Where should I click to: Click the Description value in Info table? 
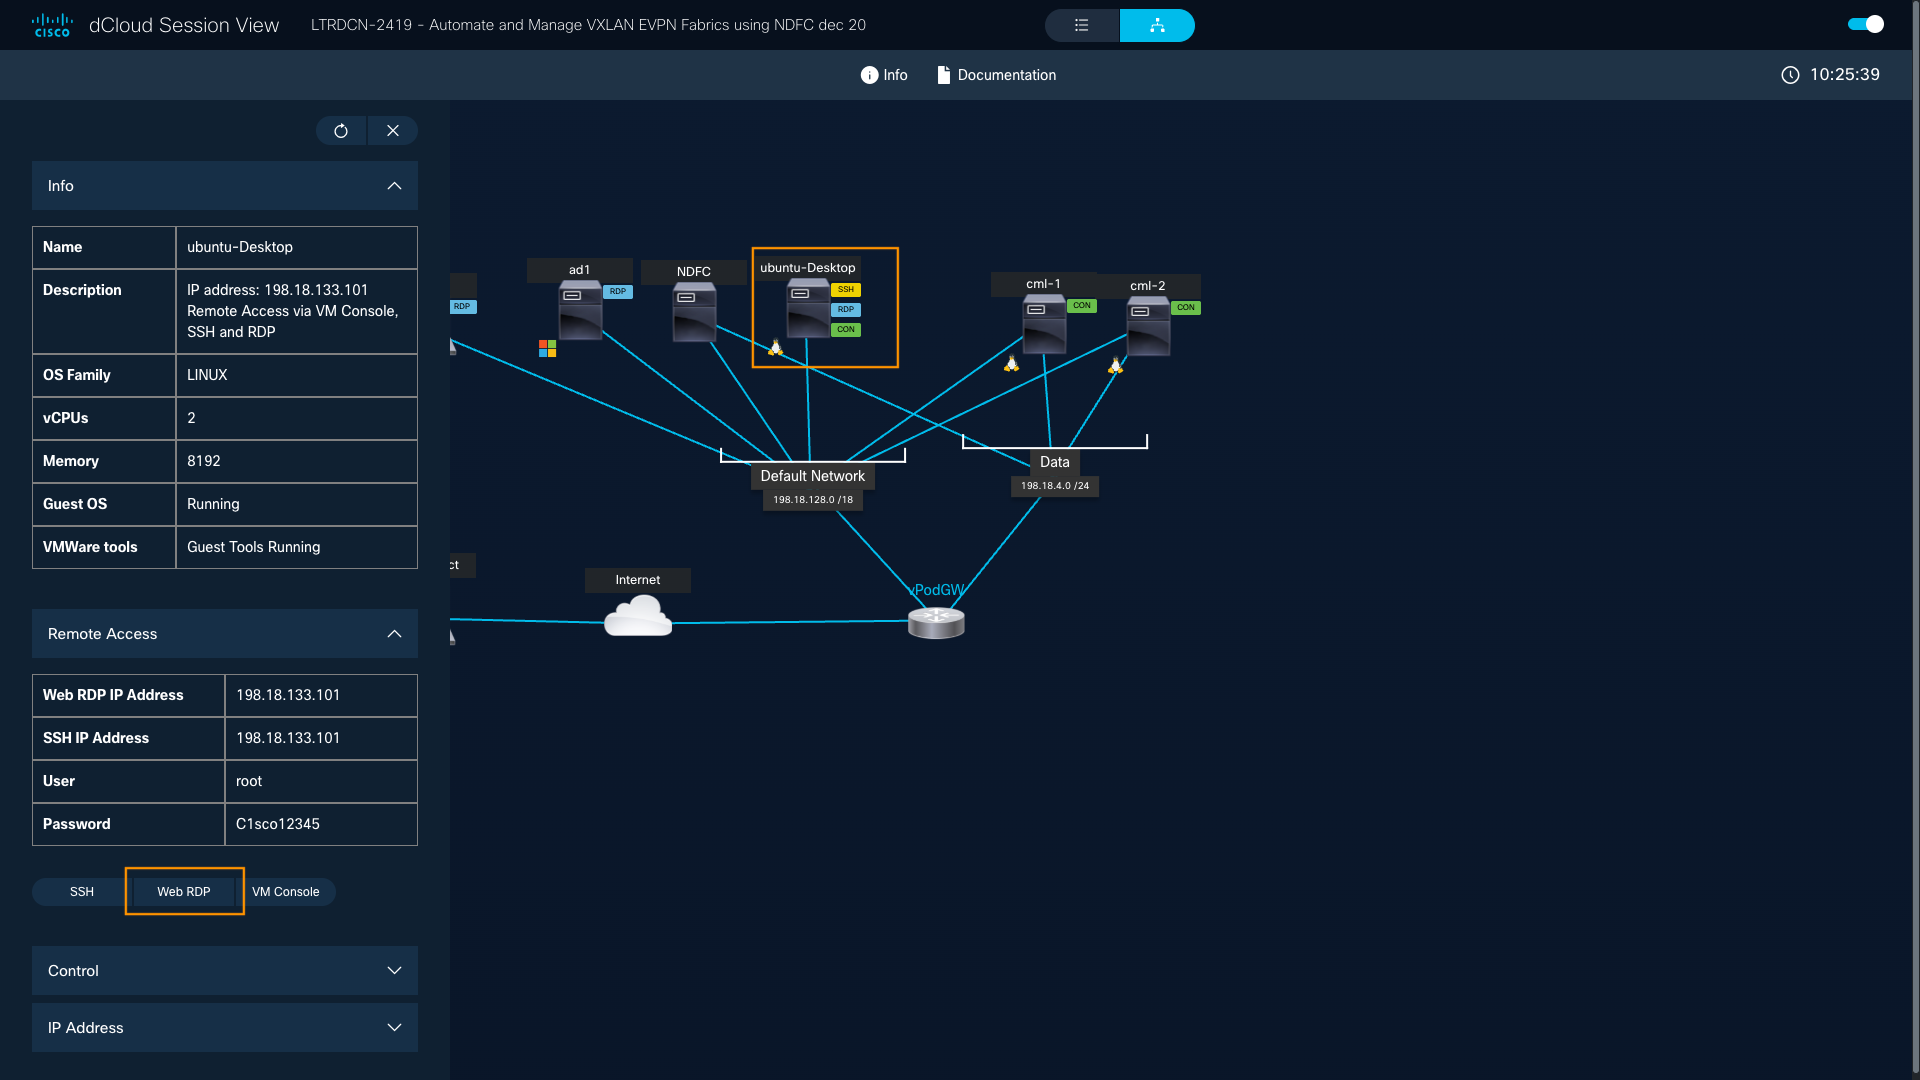pyautogui.click(x=292, y=311)
